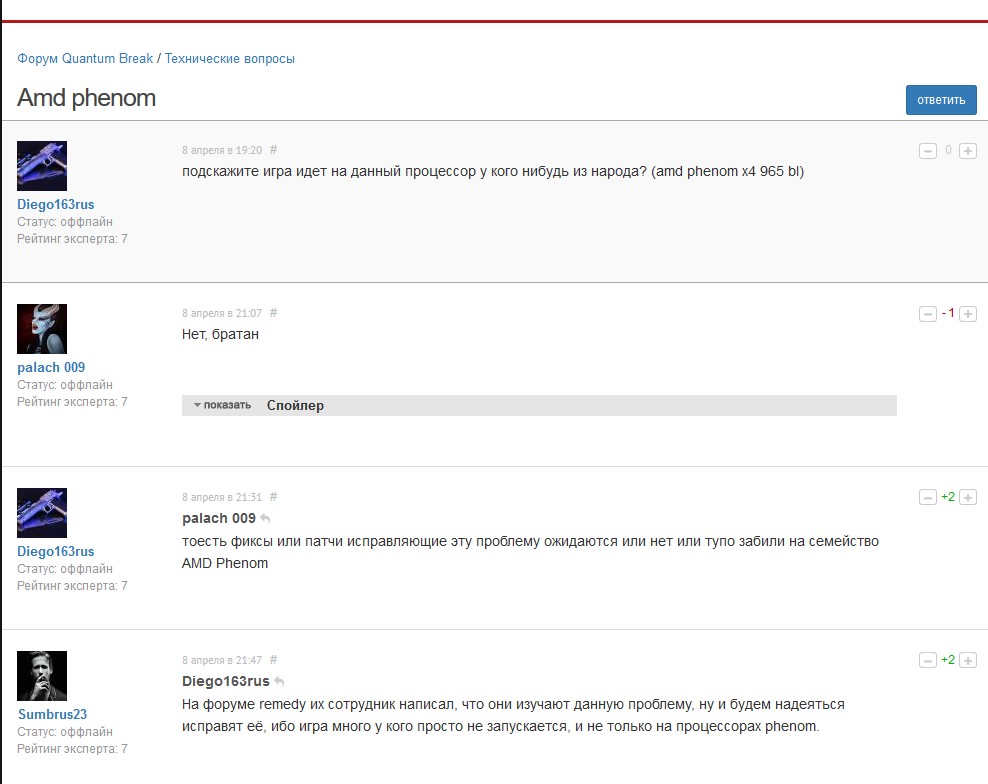Image resolution: width=988 pixels, height=784 pixels.
Task: Open 'Технические вопросы' breadcrumb link
Action: [229, 59]
